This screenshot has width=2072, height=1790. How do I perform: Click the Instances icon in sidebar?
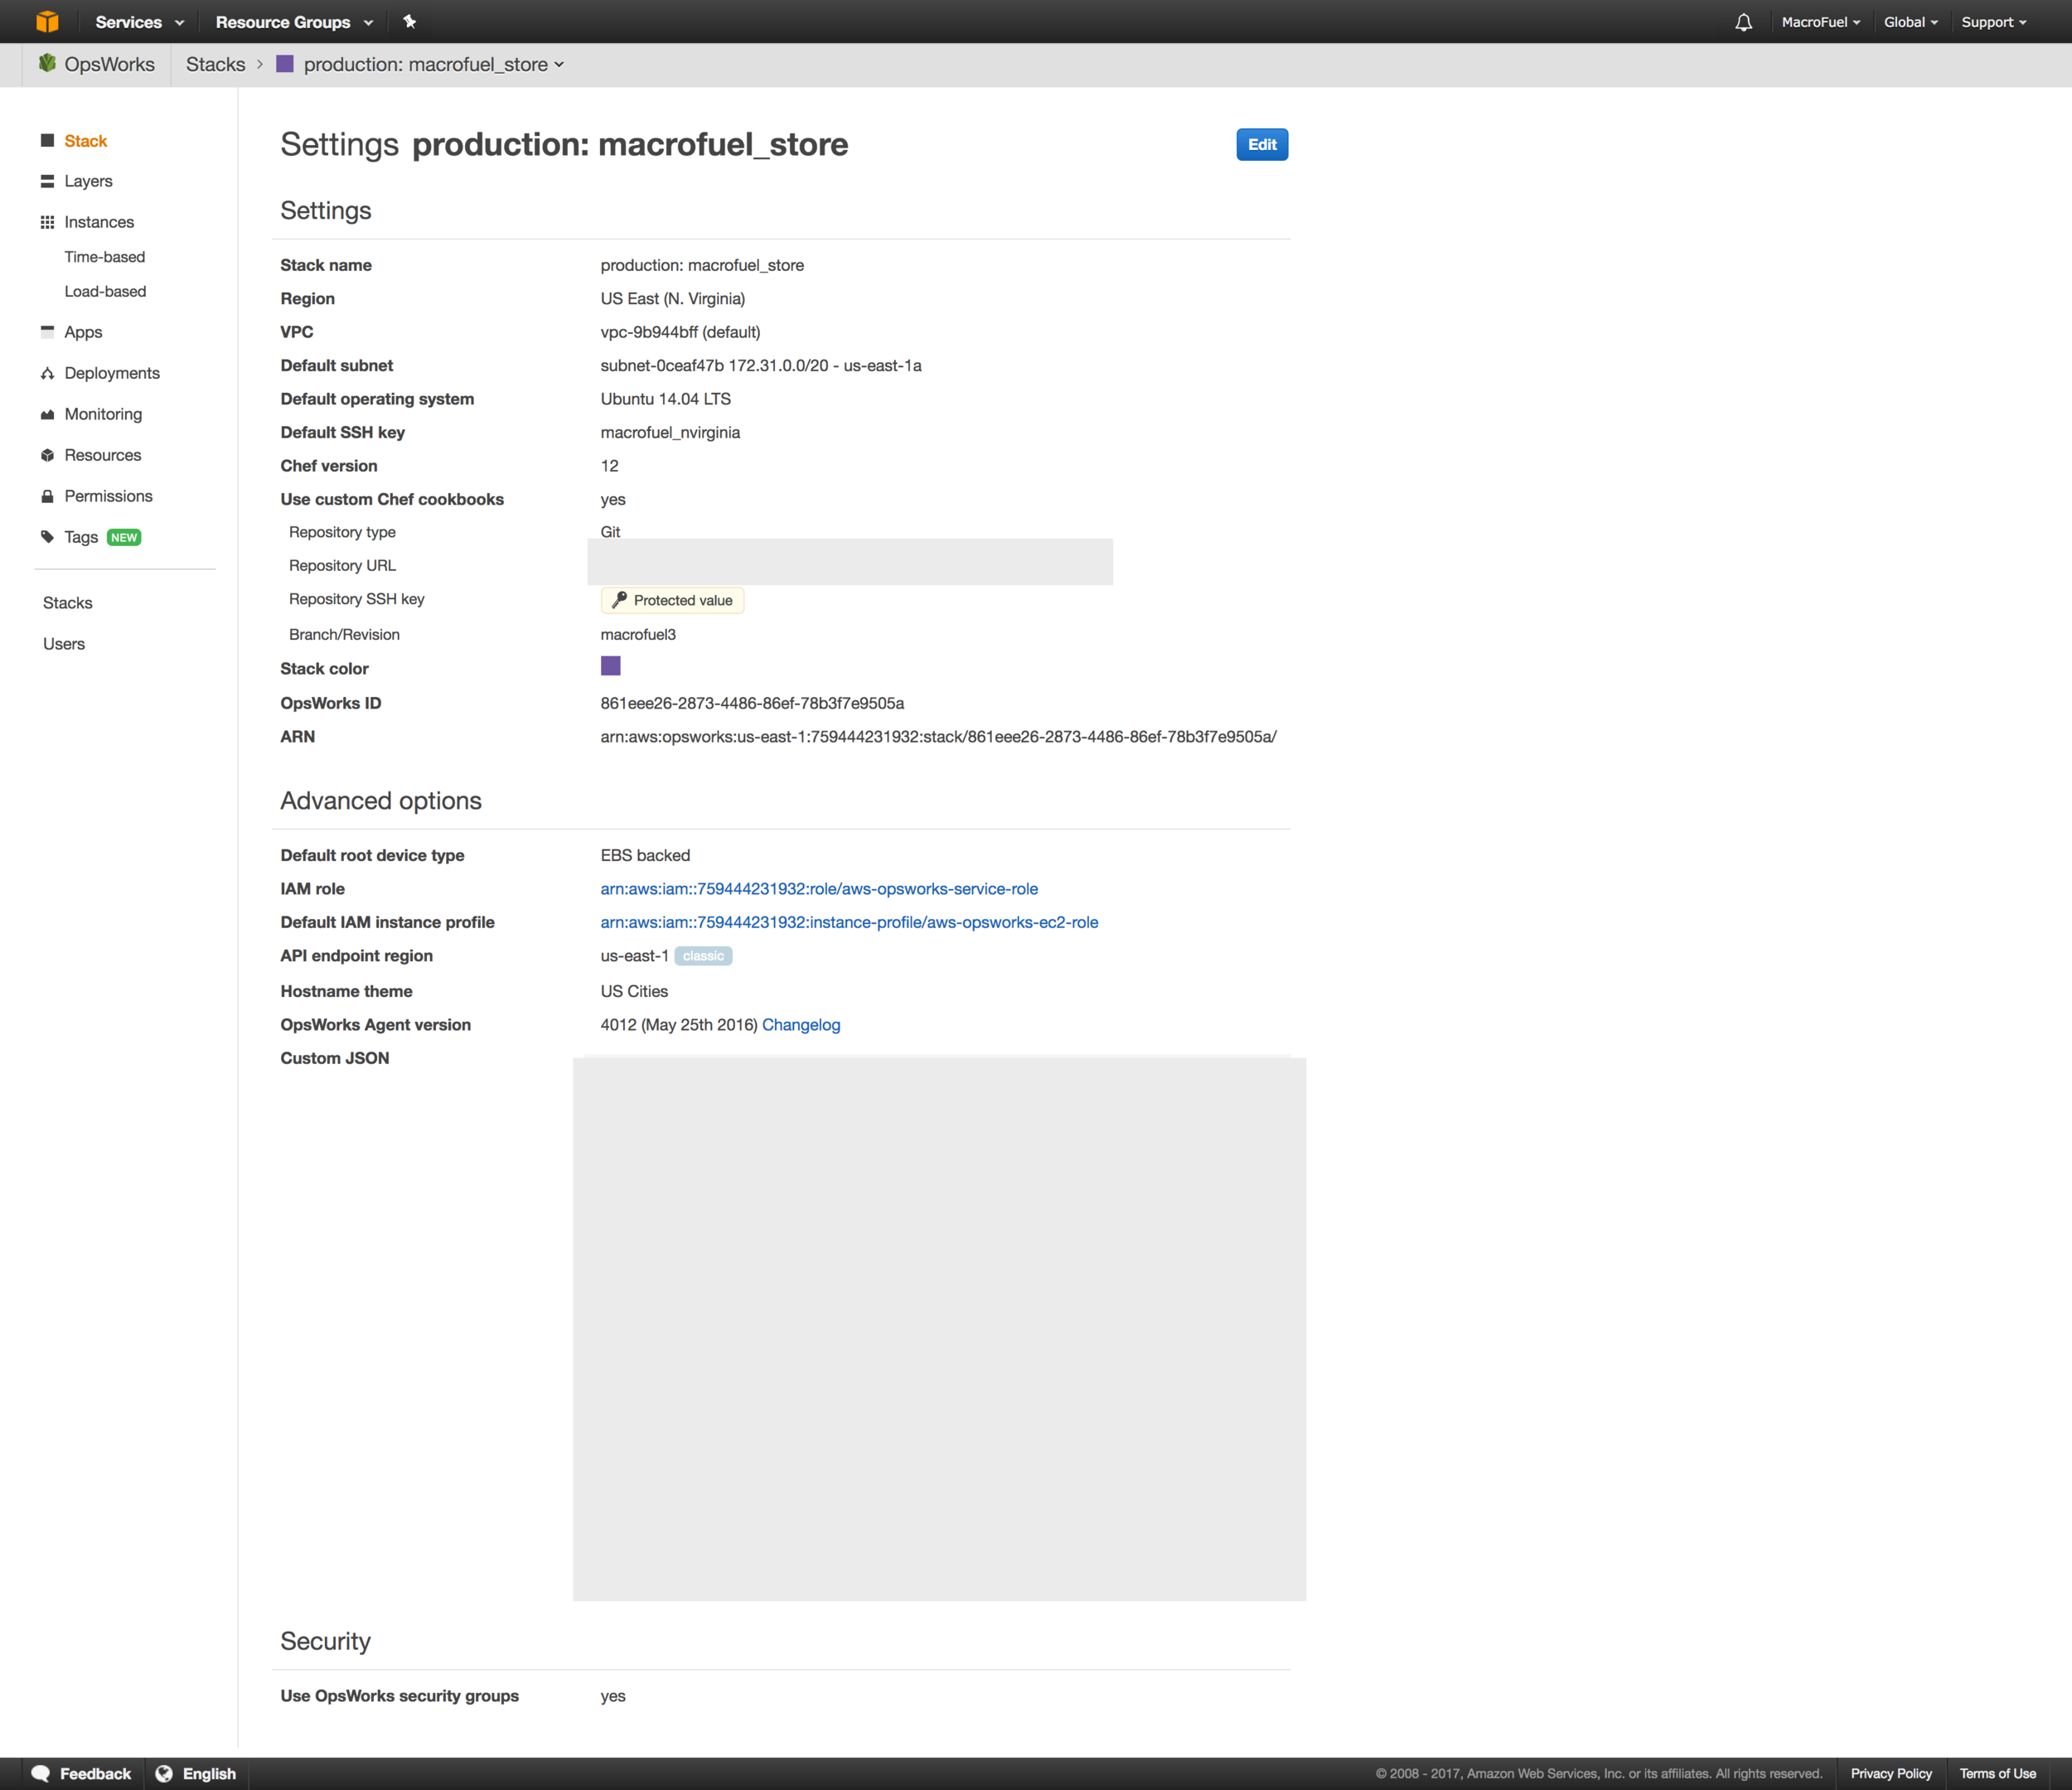point(47,220)
